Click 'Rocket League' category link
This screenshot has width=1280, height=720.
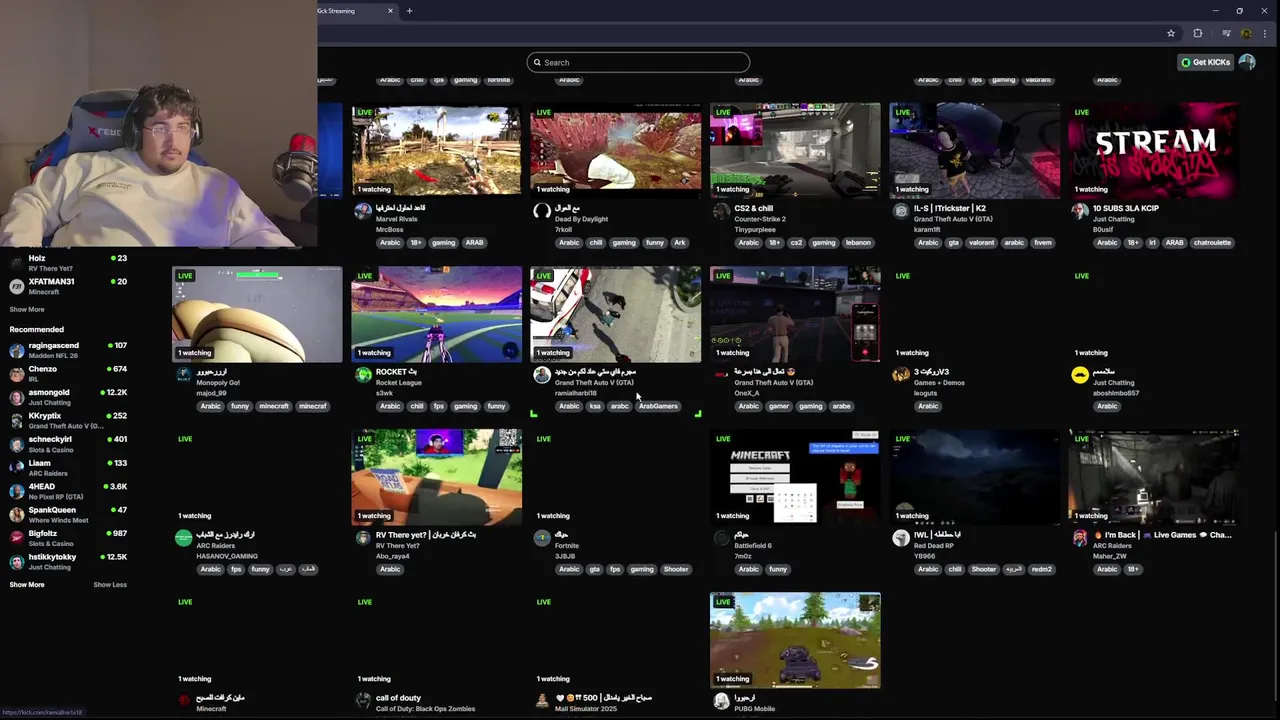click(x=398, y=382)
